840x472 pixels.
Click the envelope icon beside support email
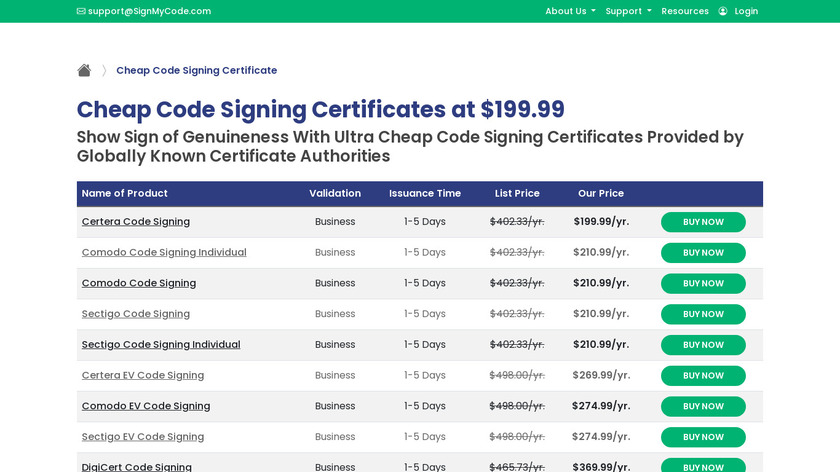click(81, 11)
